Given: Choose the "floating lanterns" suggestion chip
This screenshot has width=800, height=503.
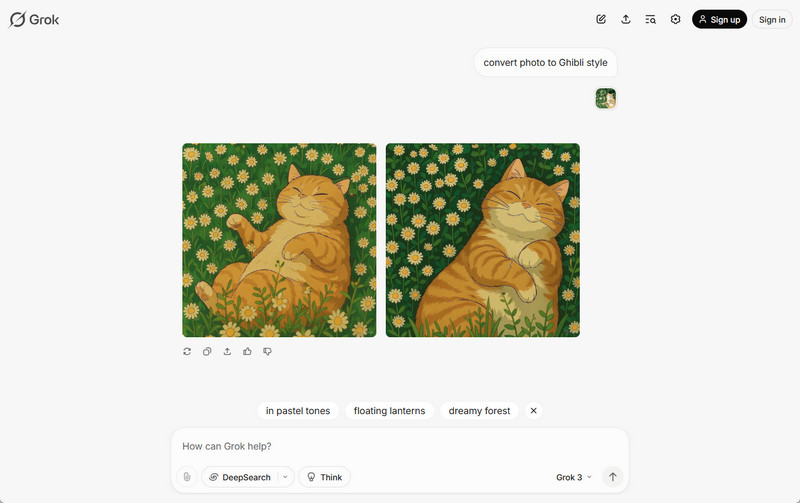Looking at the screenshot, I should (389, 411).
